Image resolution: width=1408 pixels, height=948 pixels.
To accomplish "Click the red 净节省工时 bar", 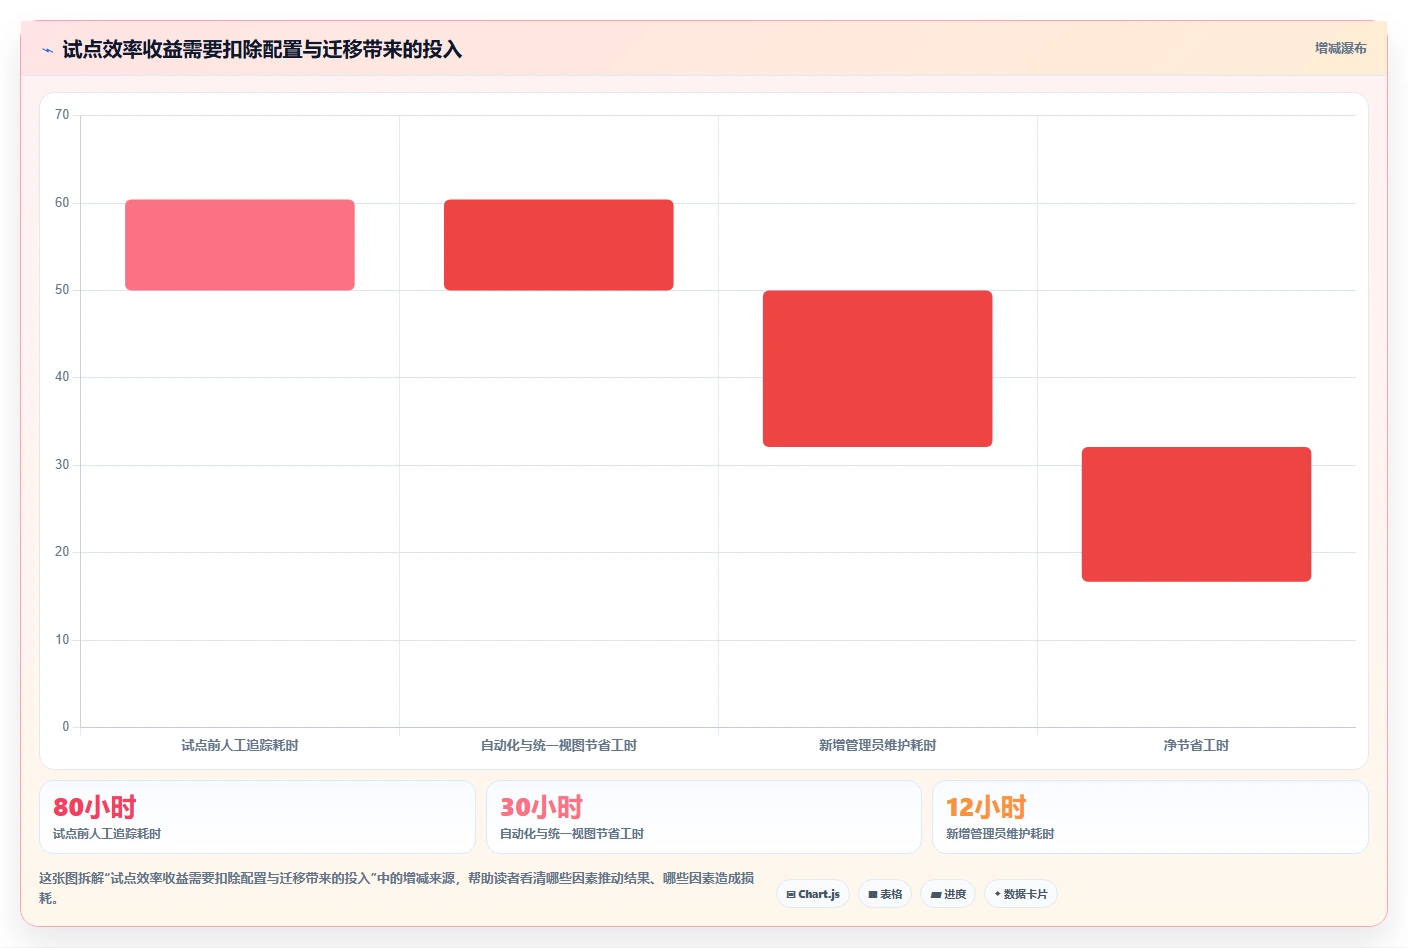I will 1197,514.
